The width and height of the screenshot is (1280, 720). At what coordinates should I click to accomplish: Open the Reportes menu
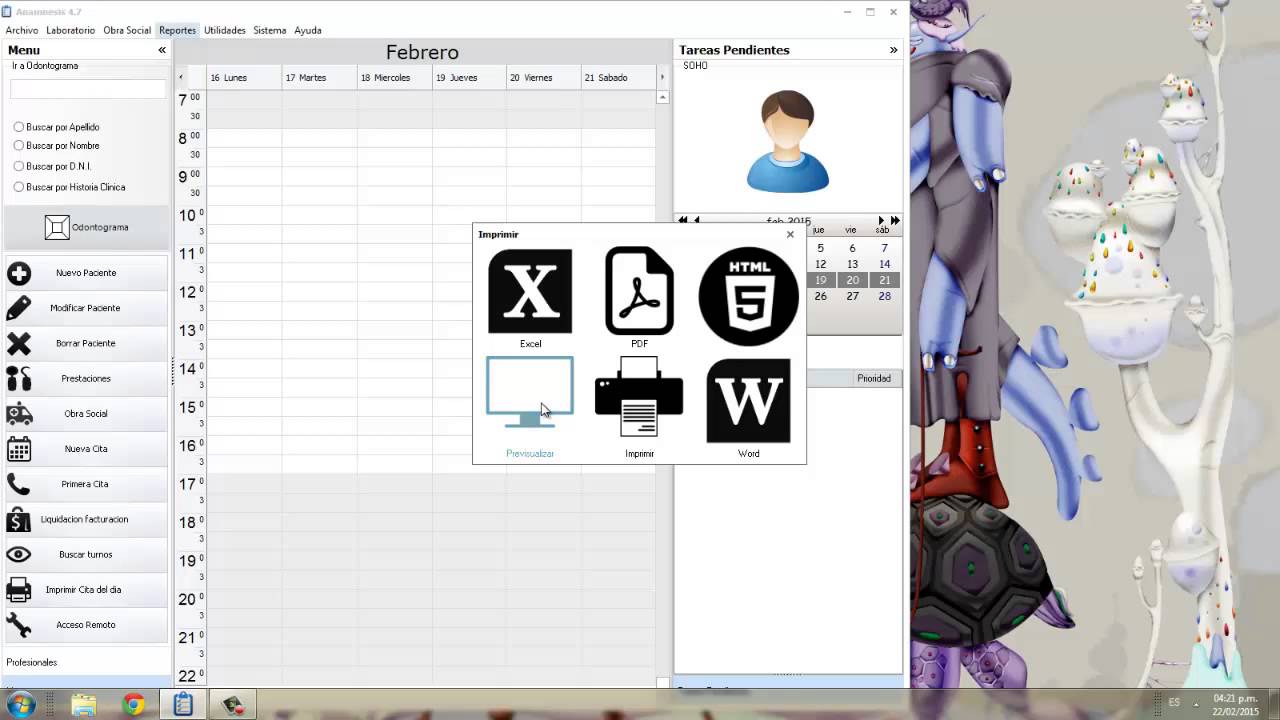coord(177,30)
